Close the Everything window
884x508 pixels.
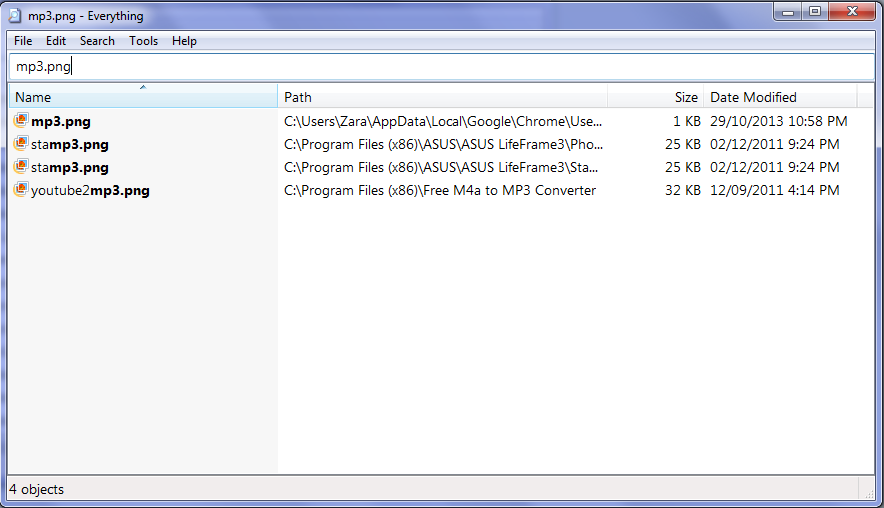tap(852, 11)
